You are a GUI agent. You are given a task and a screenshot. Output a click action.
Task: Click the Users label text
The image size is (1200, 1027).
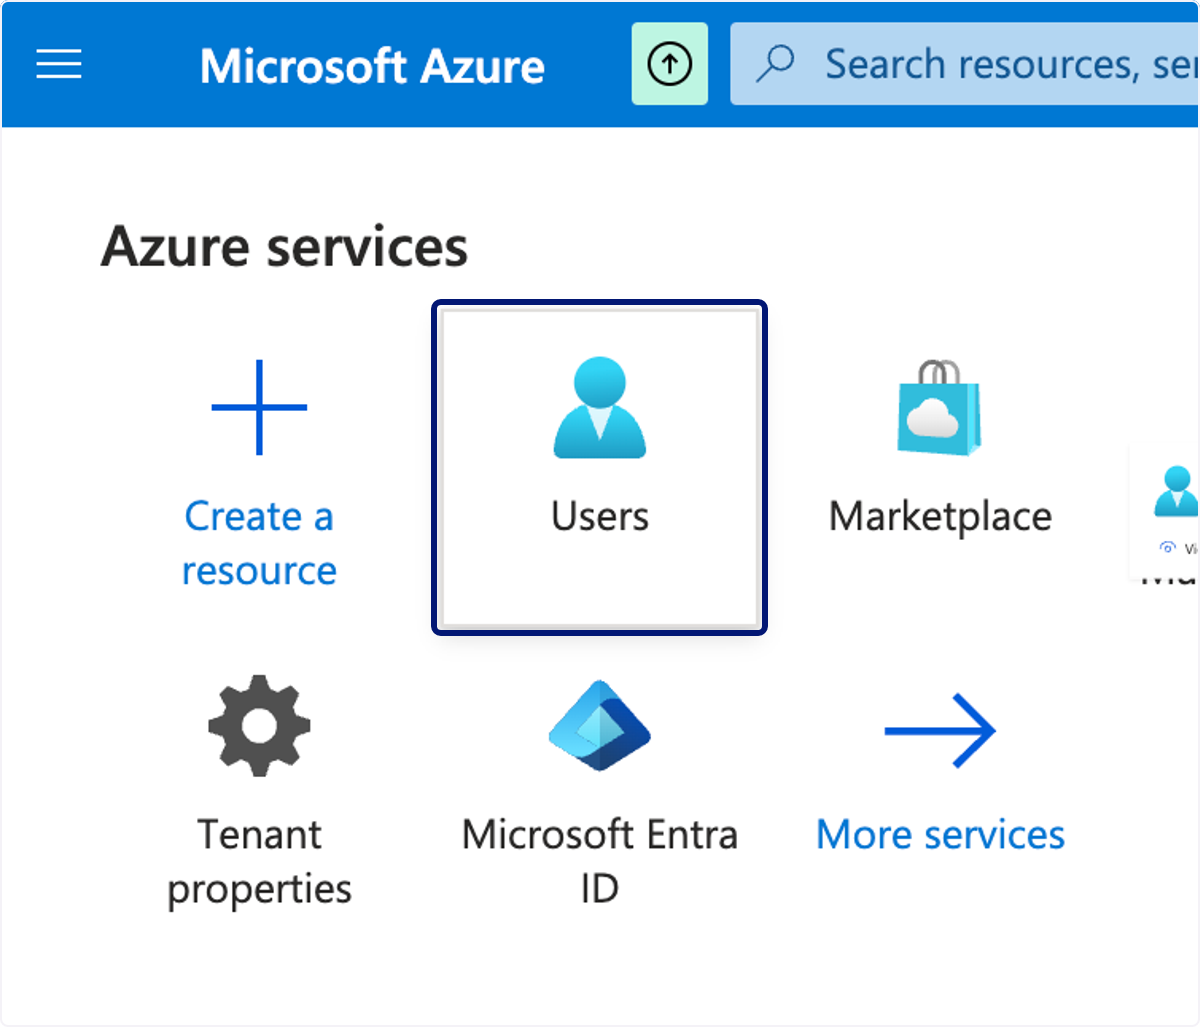coord(600,516)
